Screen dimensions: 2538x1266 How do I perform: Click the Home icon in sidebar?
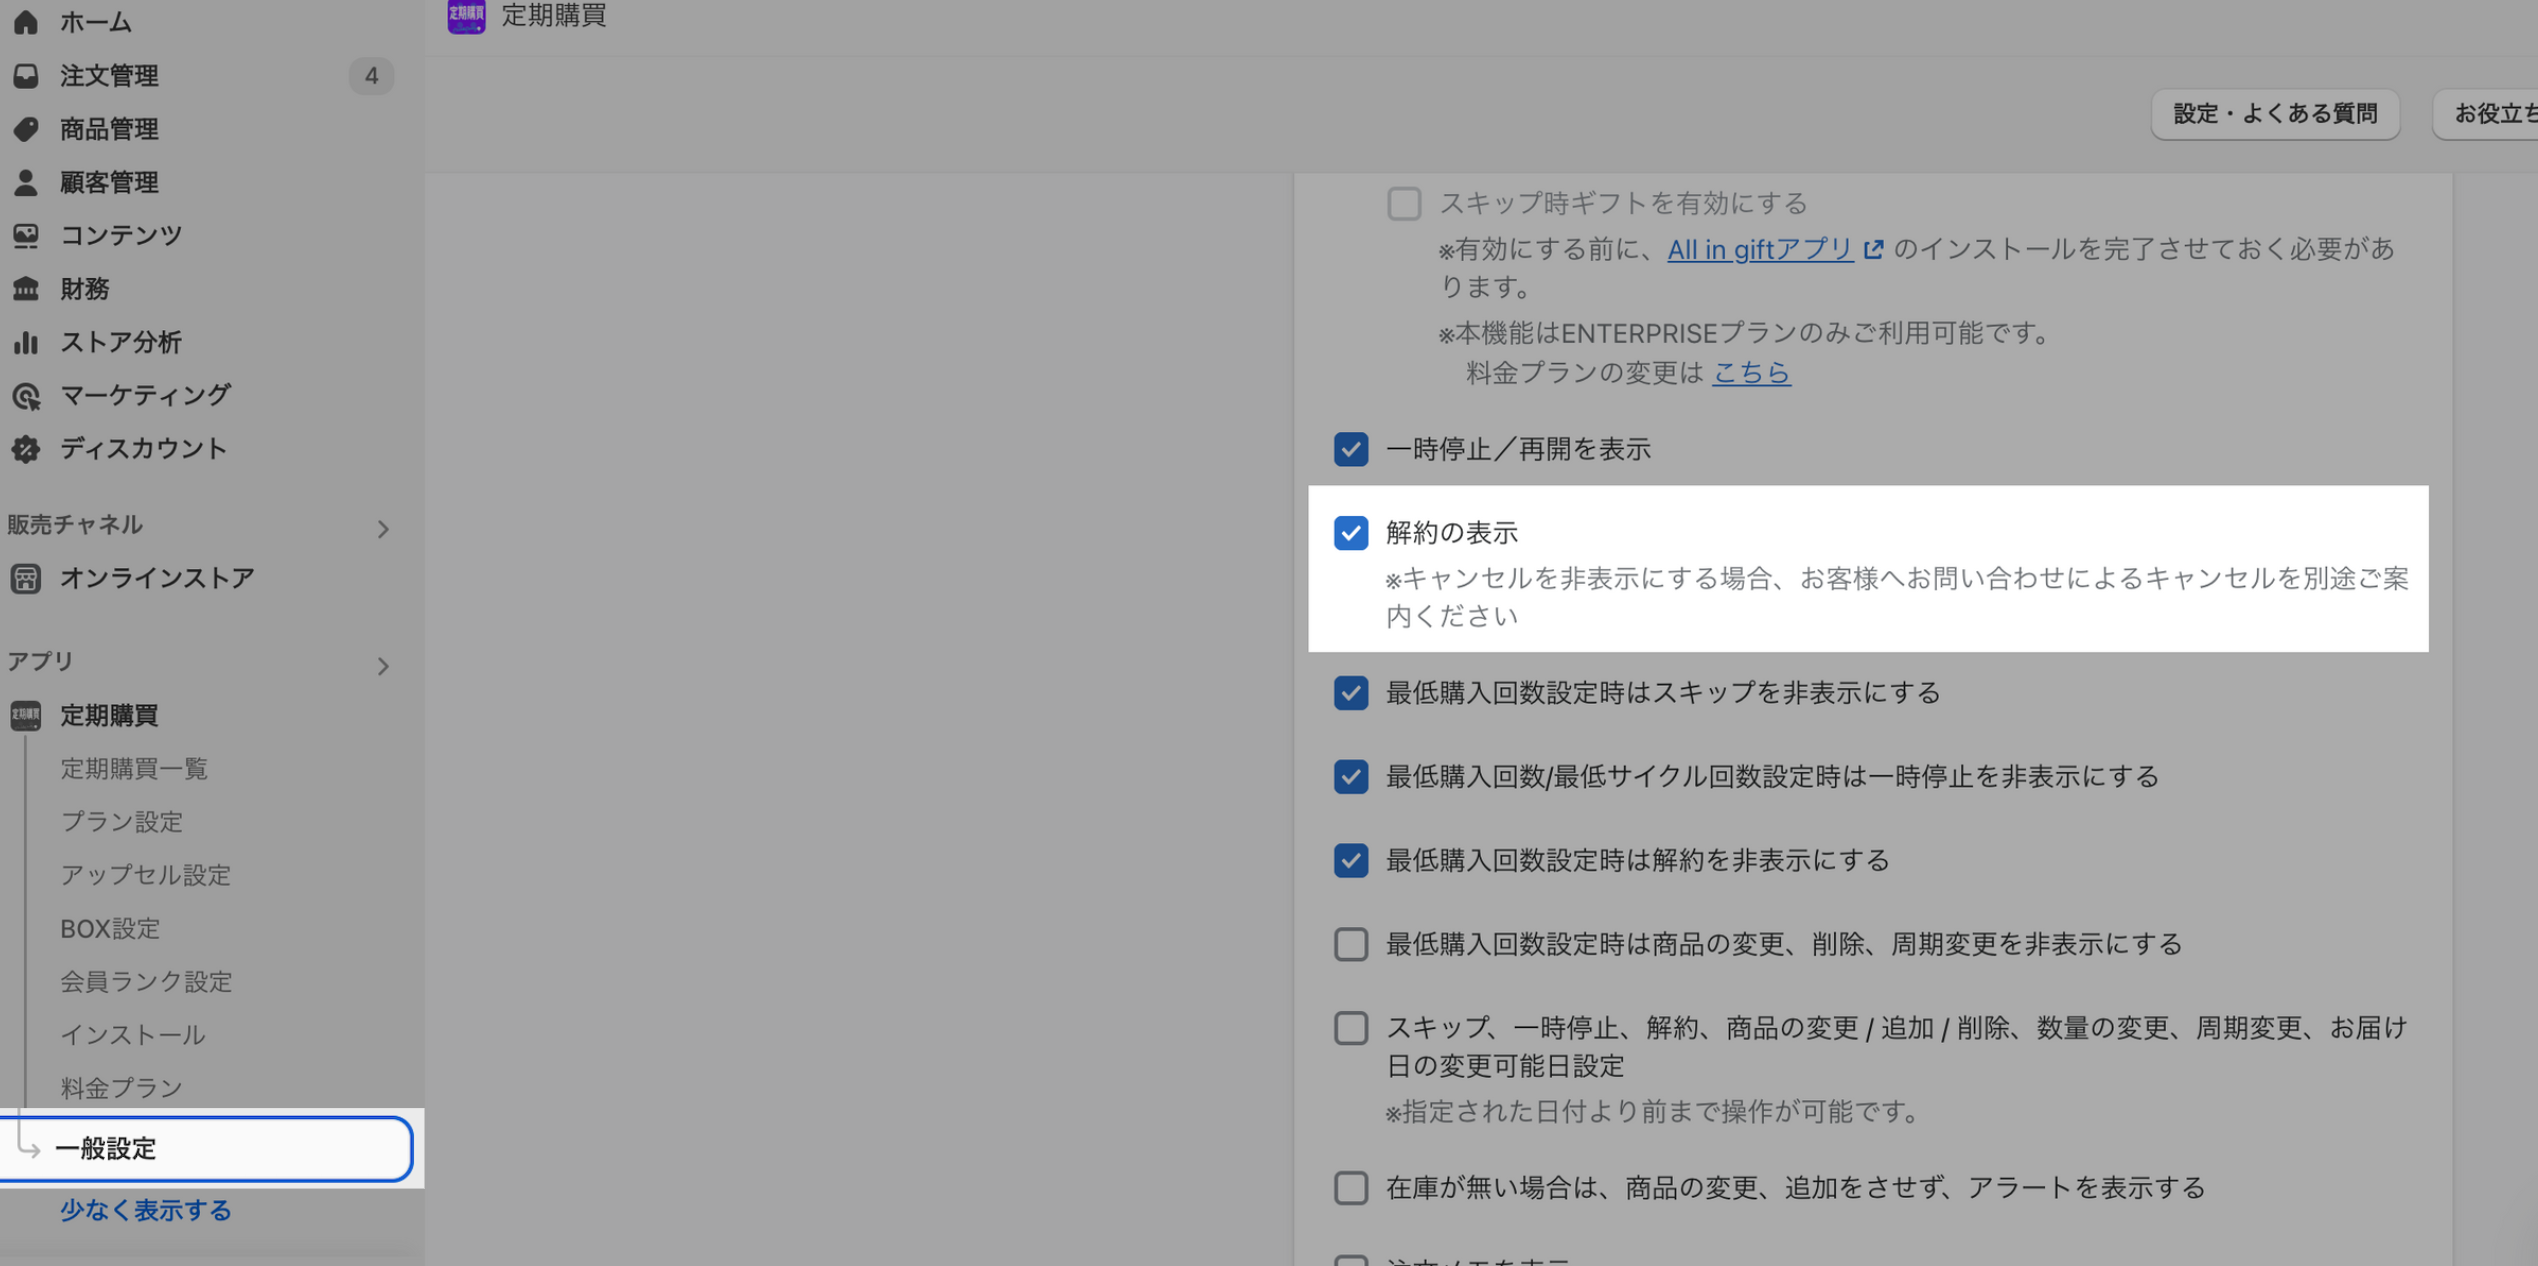[x=26, y=21]
